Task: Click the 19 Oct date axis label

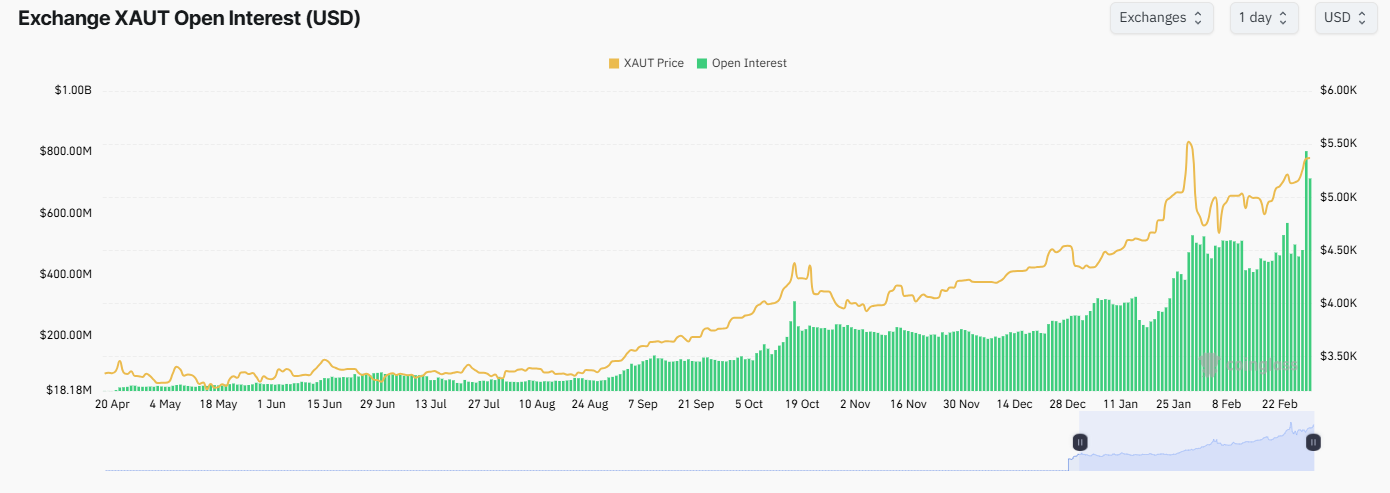Action: pos(802,405)
